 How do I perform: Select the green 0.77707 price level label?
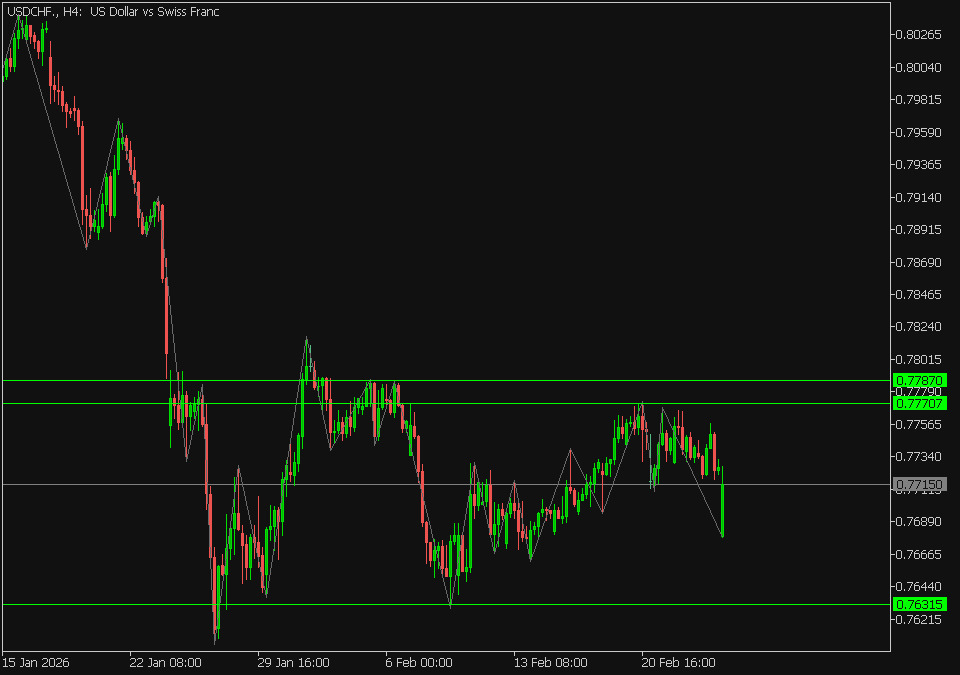919,403
